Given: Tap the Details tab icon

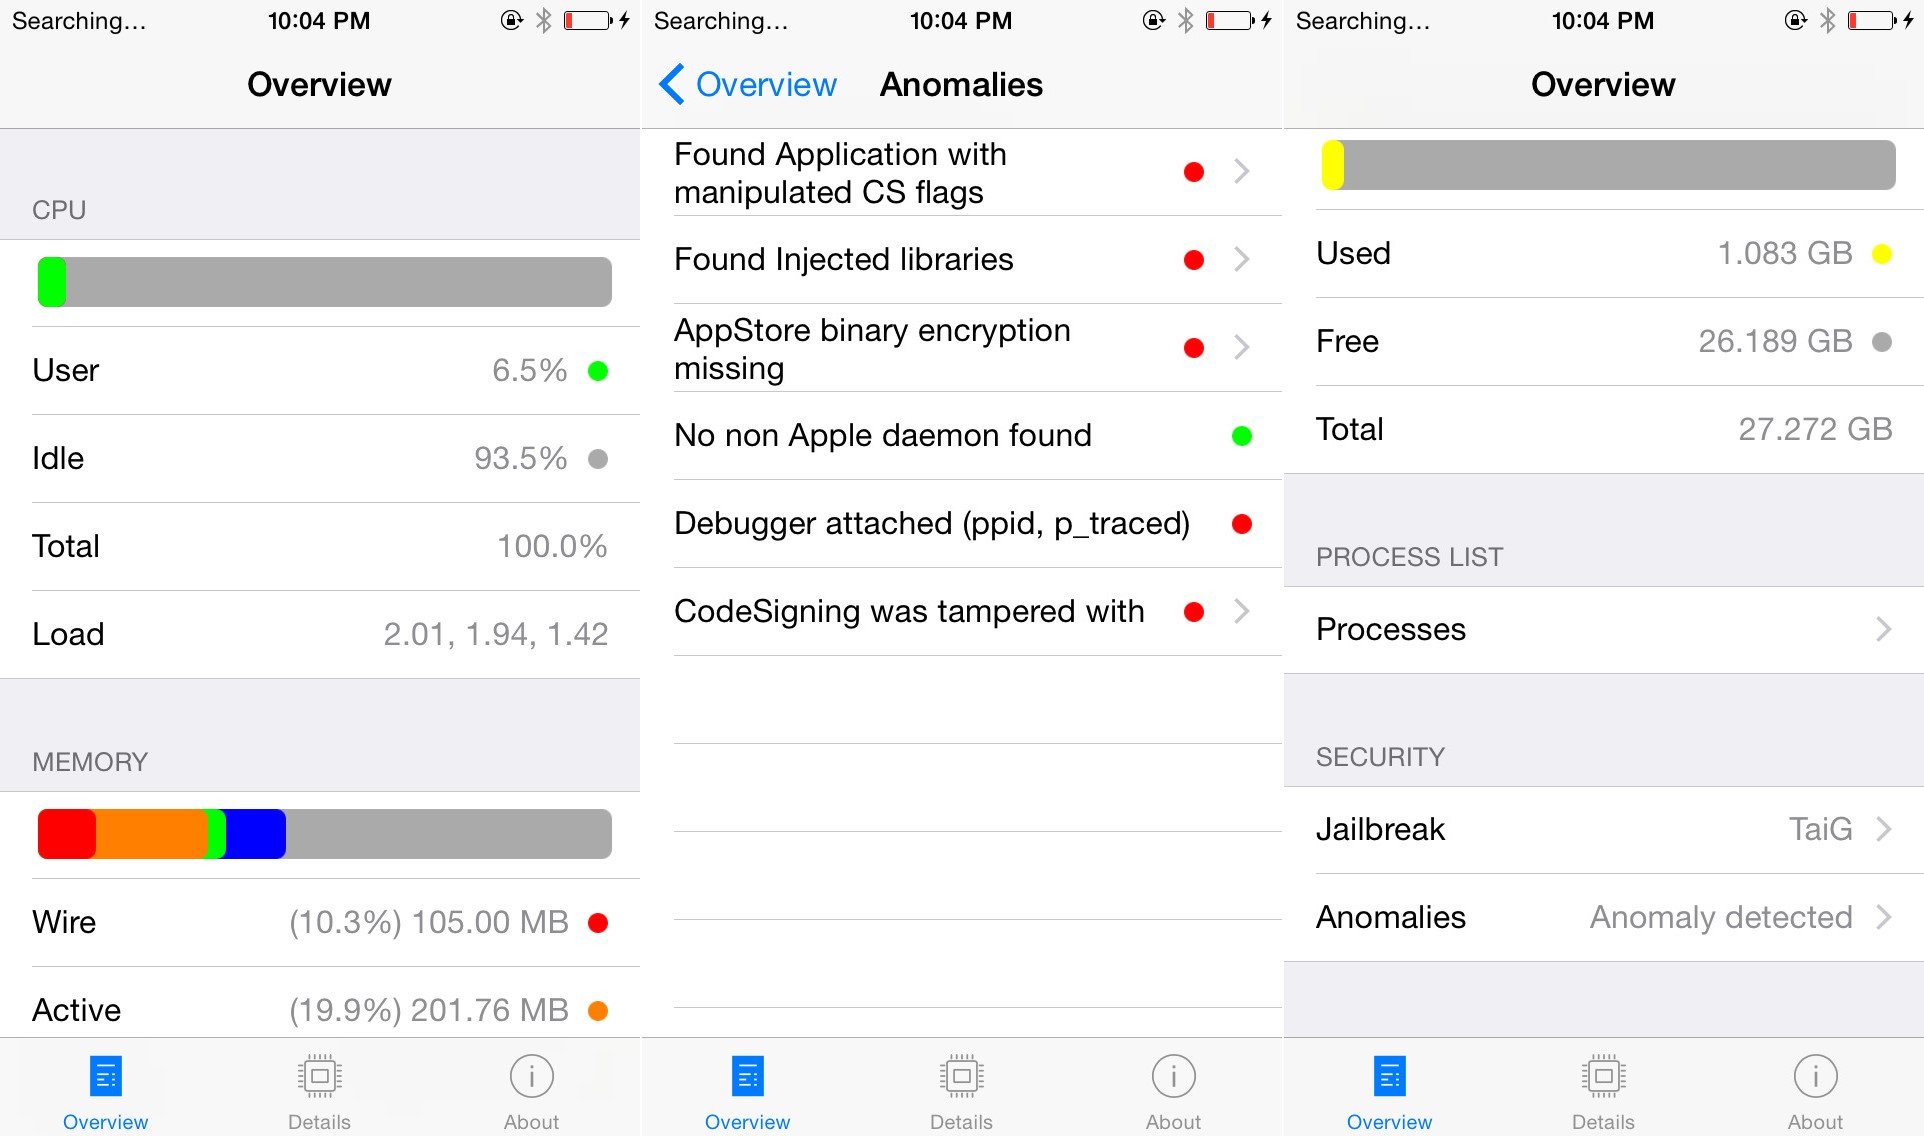Looking at the screenshot, I should coord(320,1075).
